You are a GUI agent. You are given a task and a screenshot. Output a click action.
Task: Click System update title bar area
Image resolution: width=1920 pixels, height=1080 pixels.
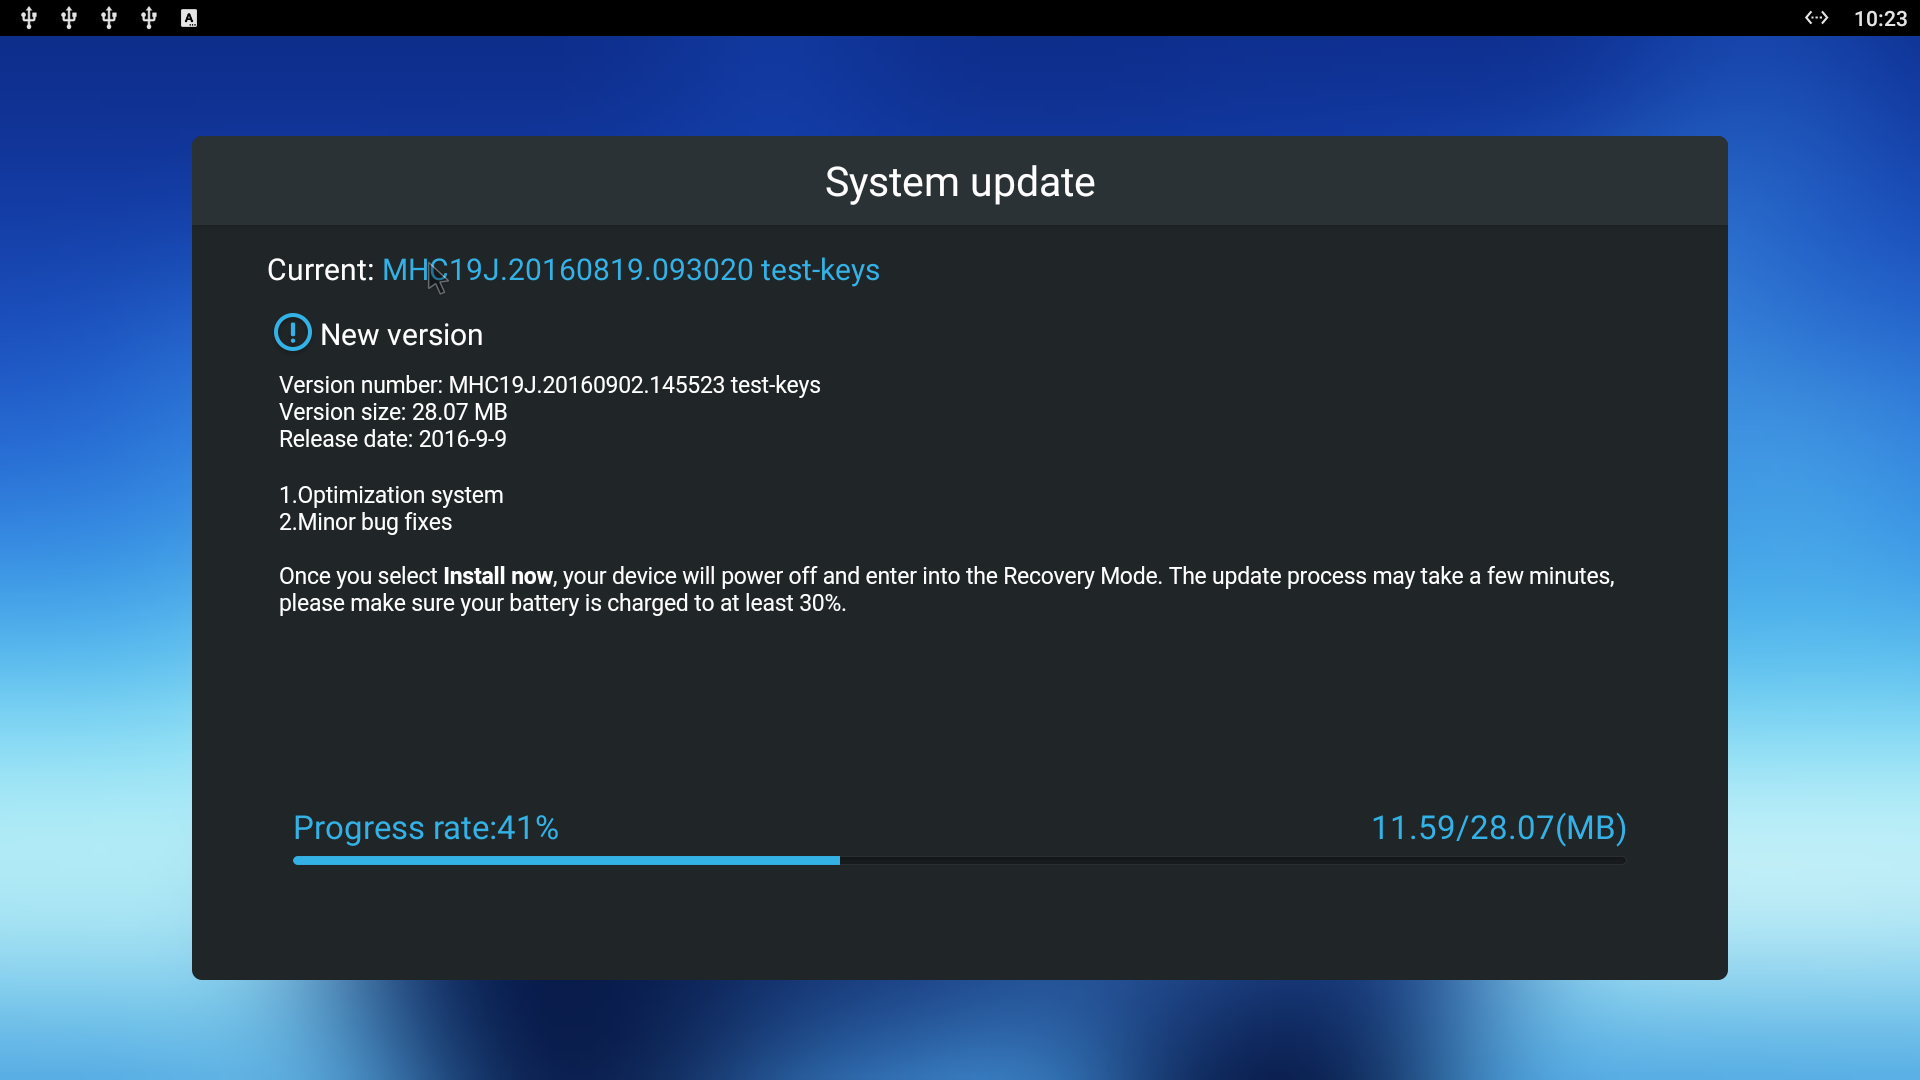point(960,182)
